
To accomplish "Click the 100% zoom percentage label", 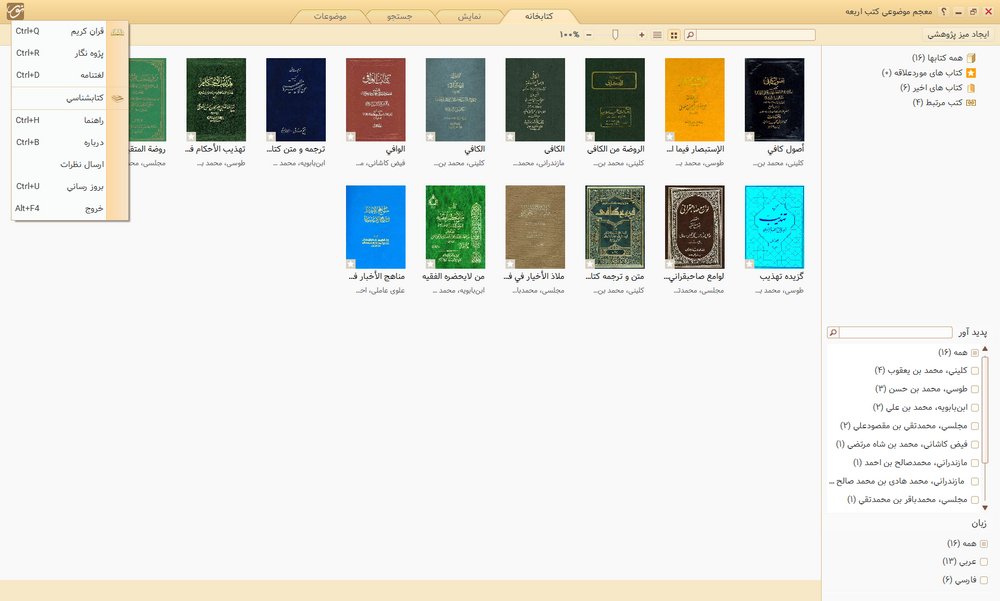I will click(x=569, y=35).
